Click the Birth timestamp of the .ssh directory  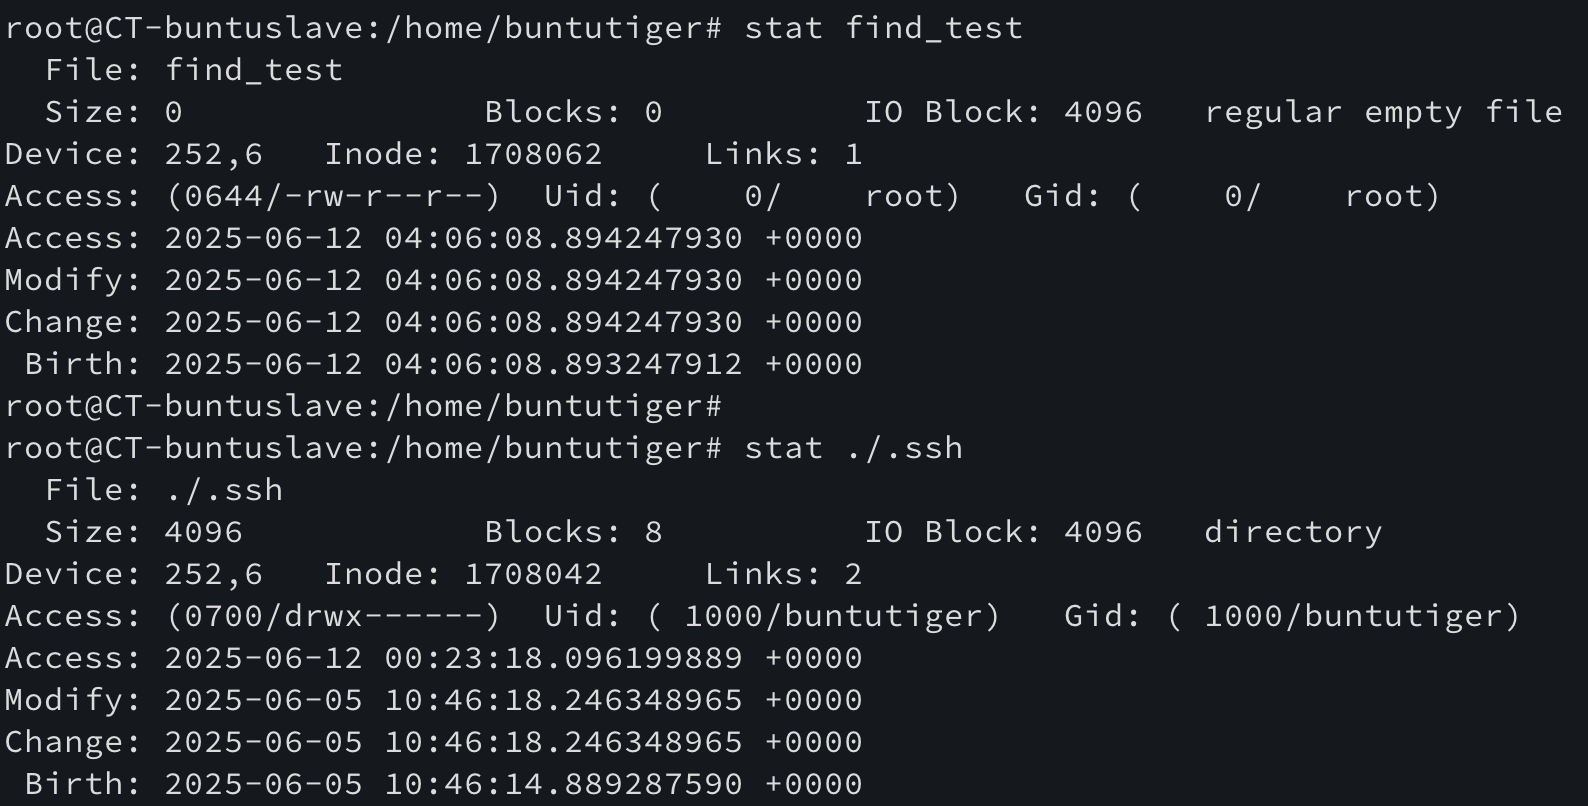click(x=512, y=784)
